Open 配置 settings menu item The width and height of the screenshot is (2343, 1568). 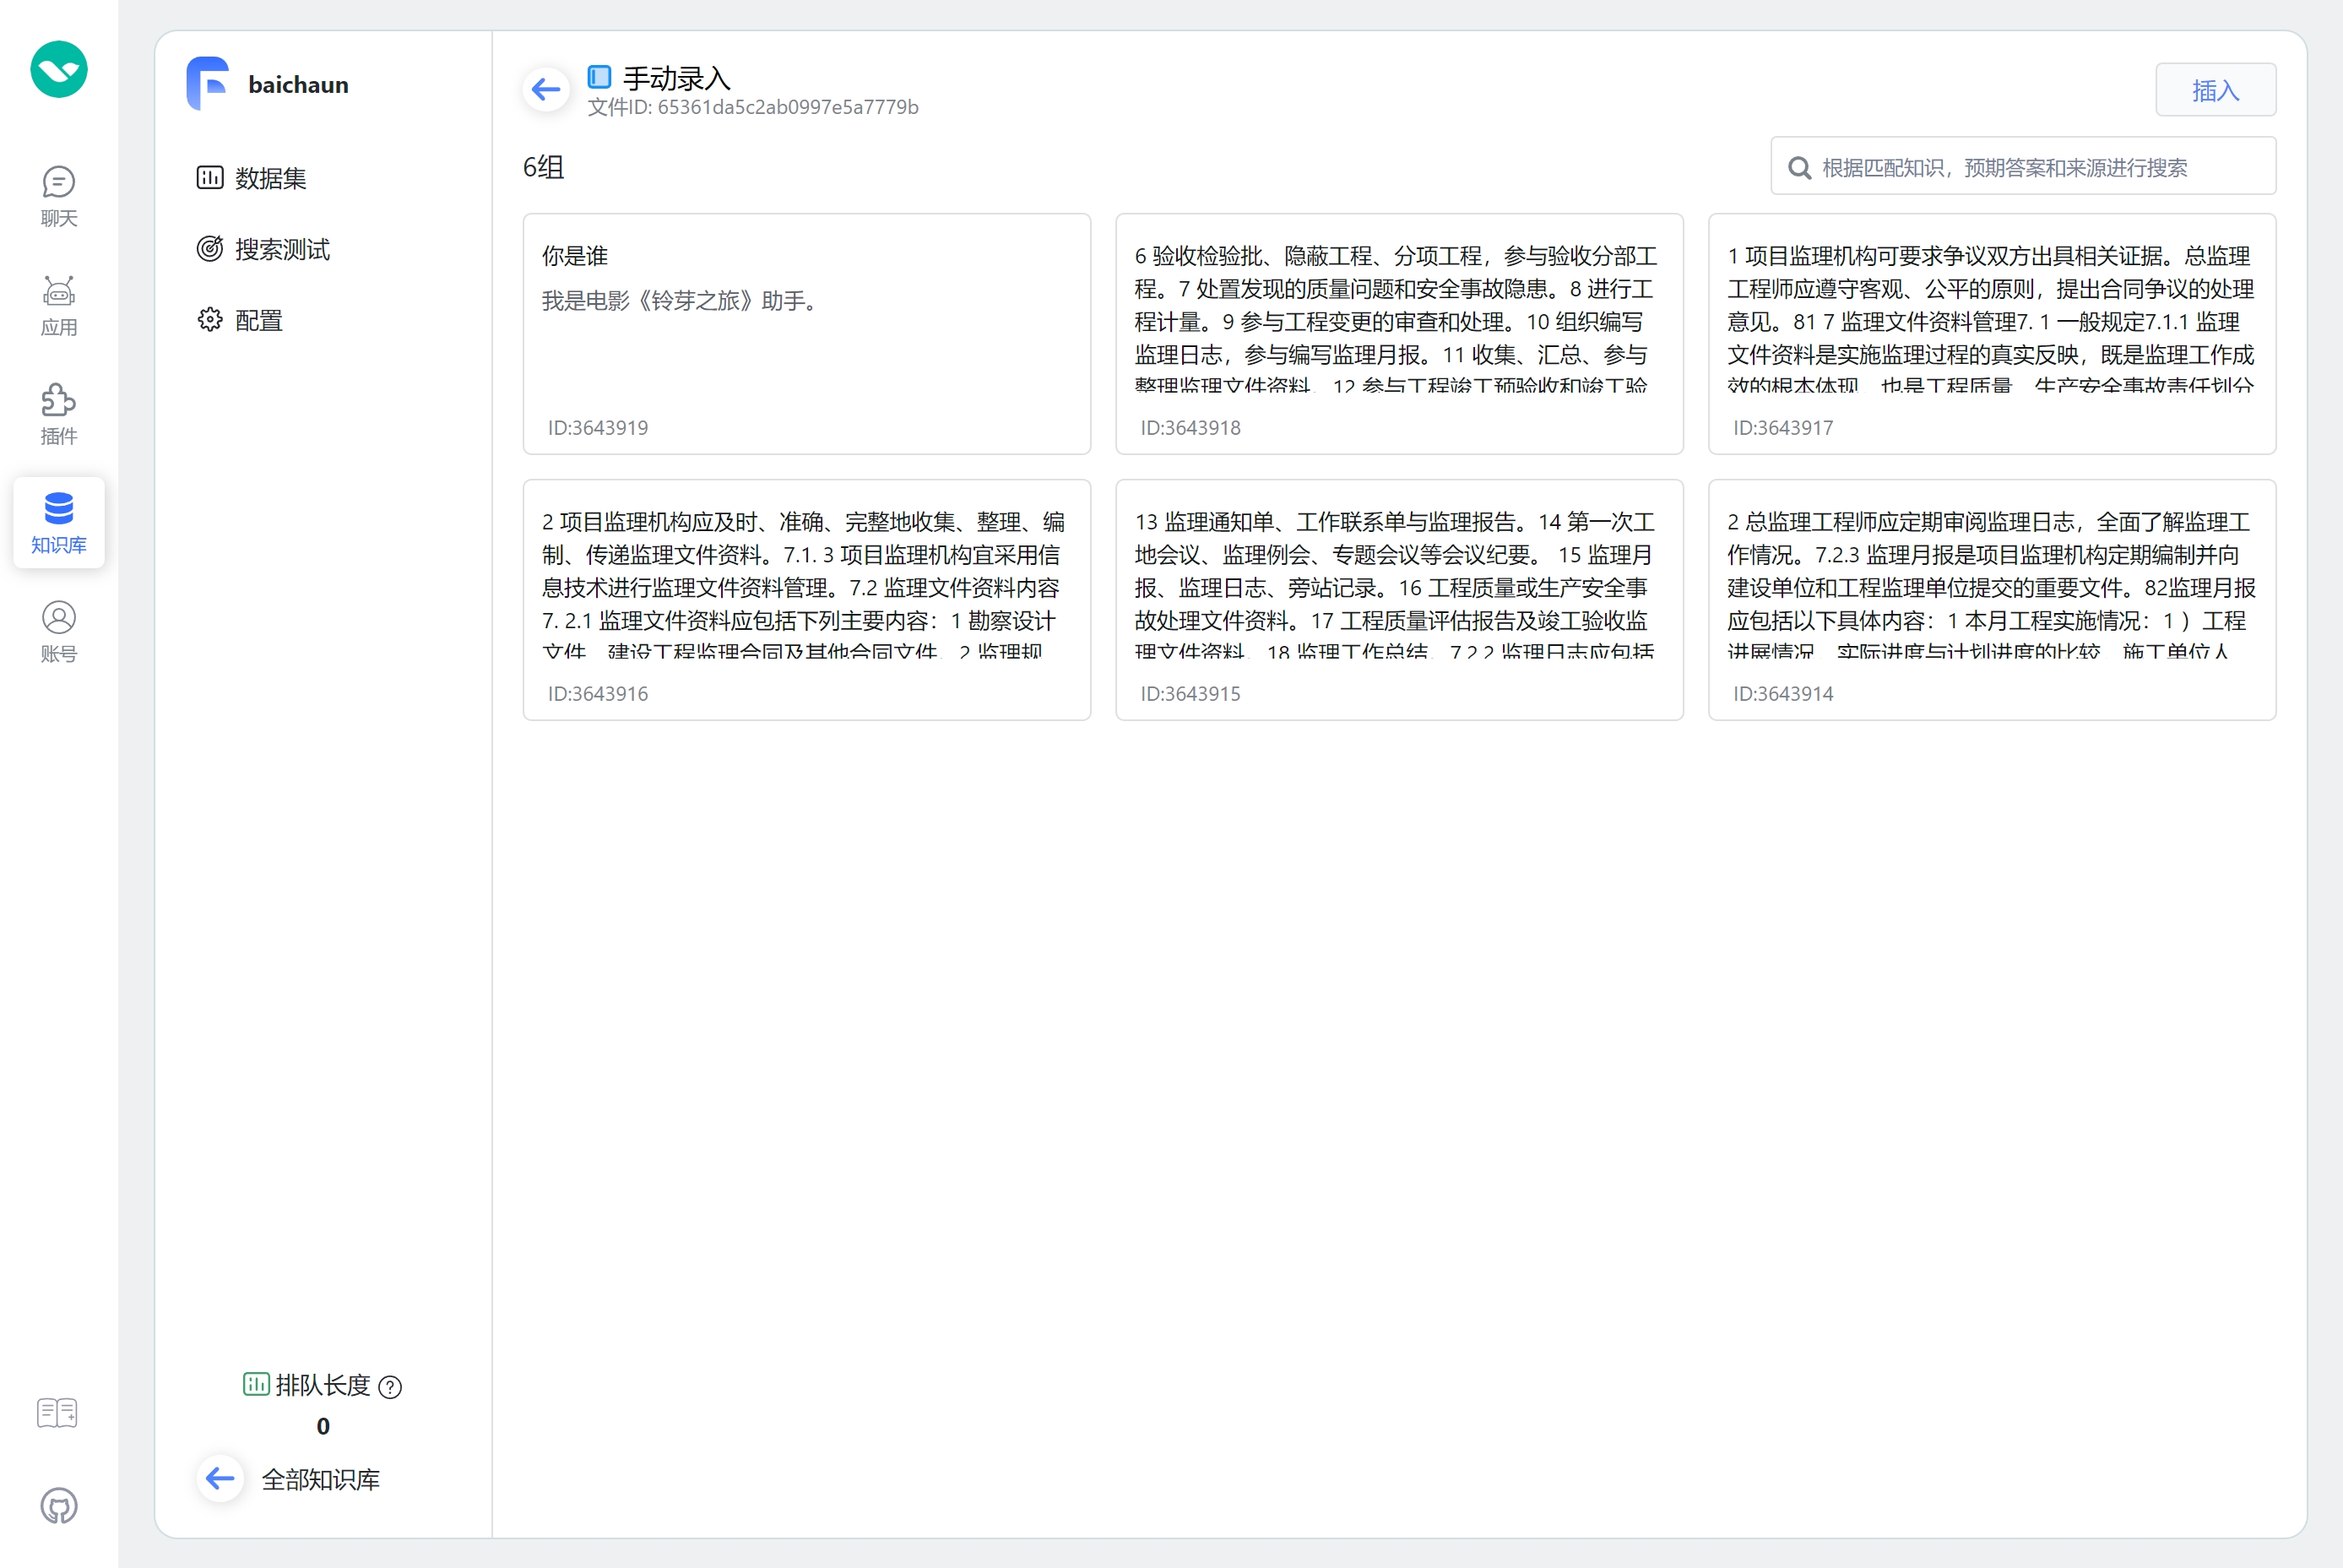coord(258,320)
